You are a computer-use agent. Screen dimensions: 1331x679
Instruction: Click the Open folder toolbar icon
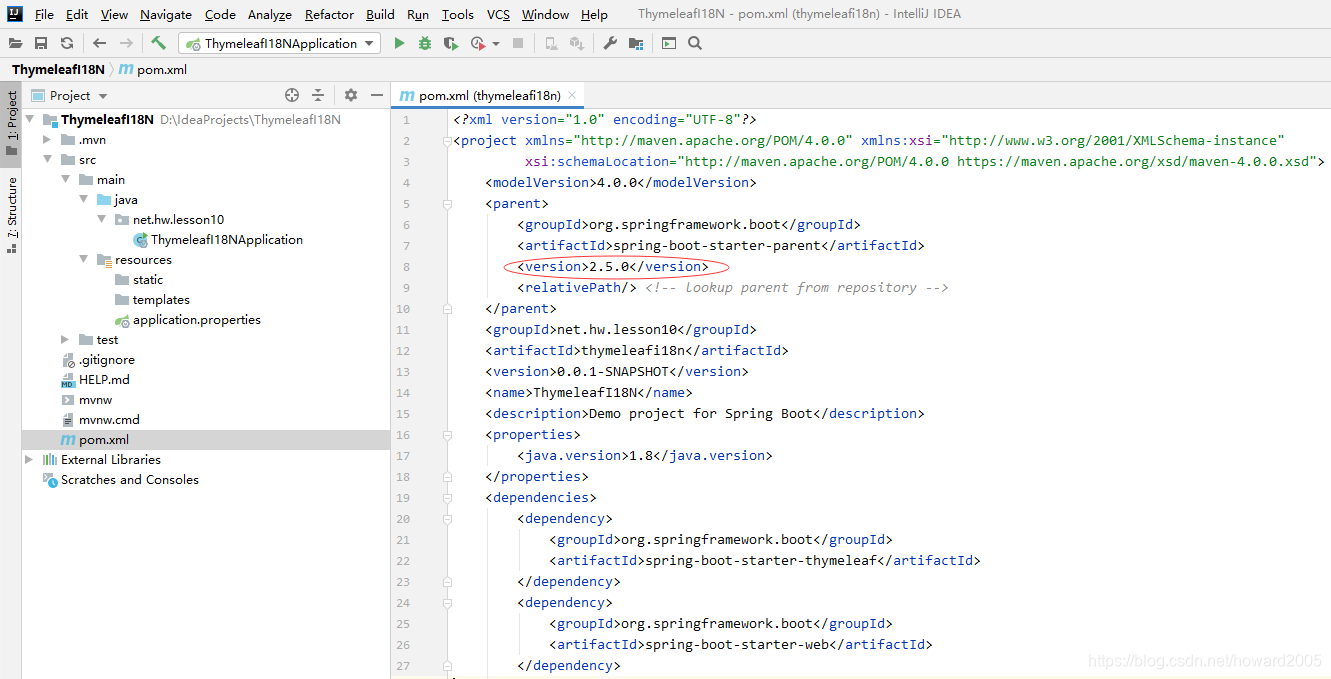[x=15, y=43]
